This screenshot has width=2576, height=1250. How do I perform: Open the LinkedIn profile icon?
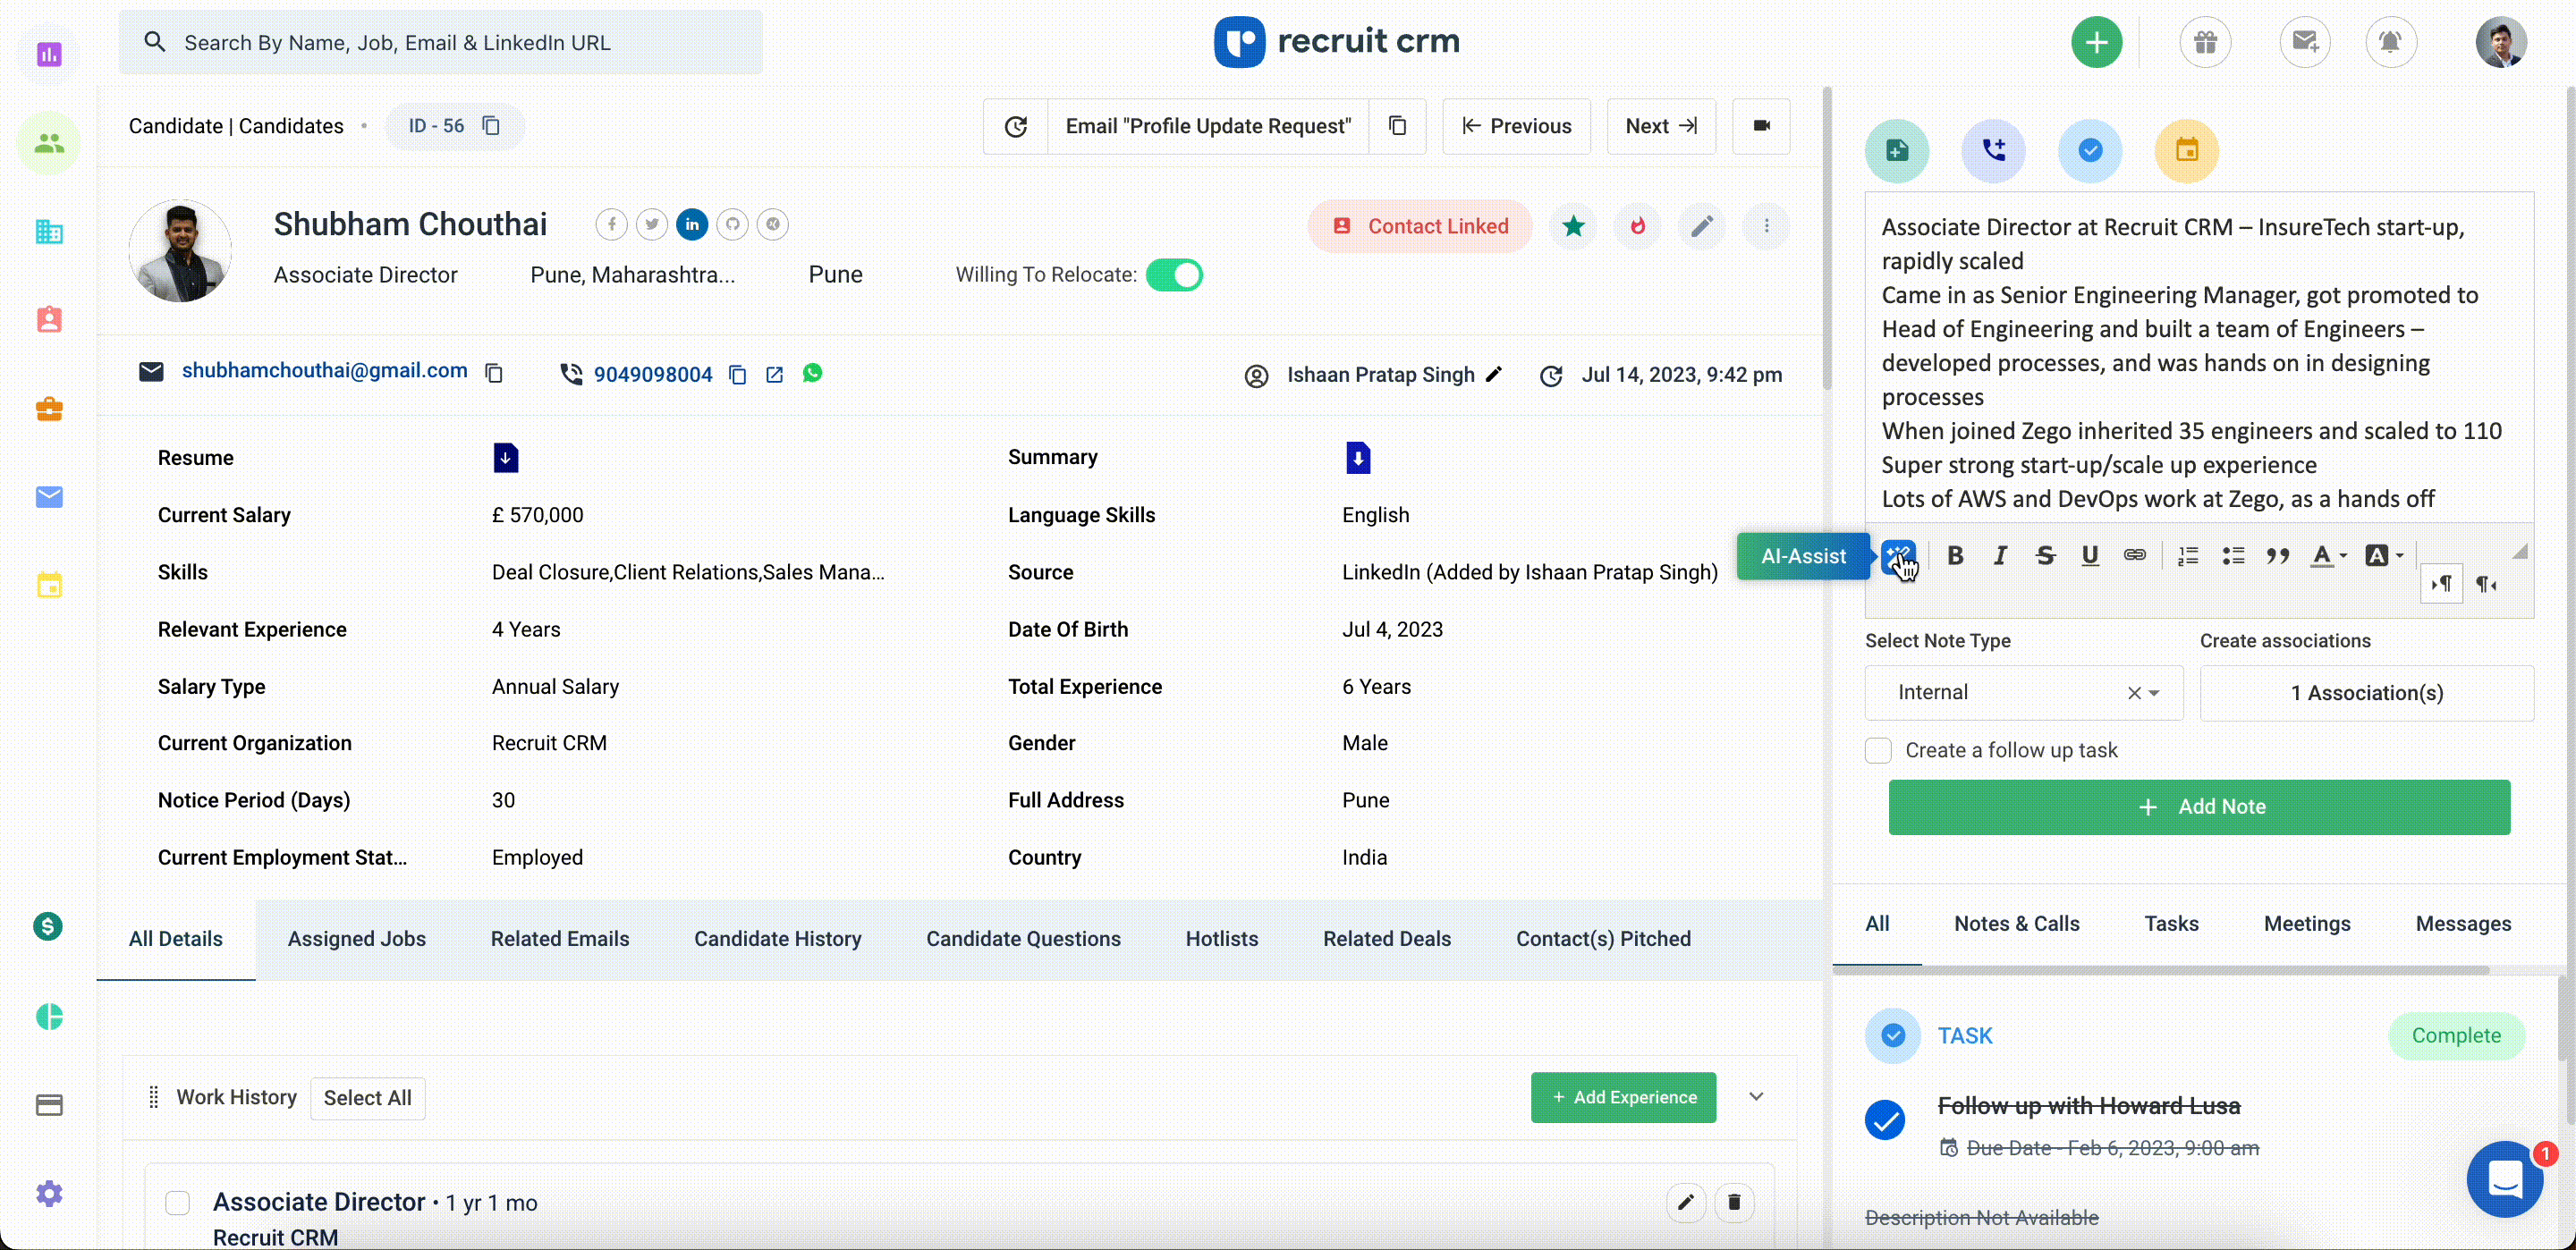(x=691, y=224)
